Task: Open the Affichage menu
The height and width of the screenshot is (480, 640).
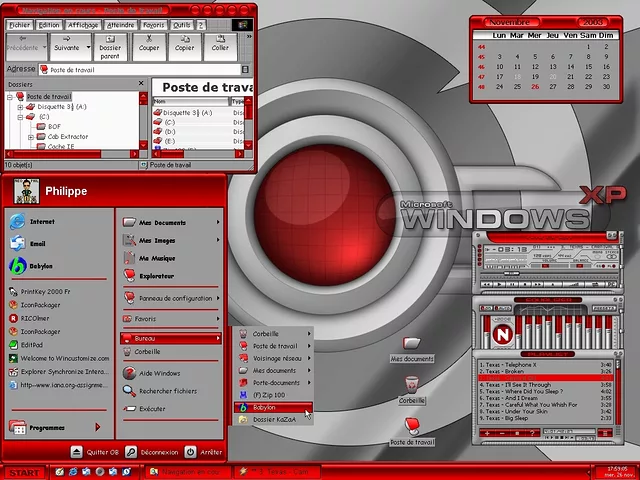Action: [83, 24]
